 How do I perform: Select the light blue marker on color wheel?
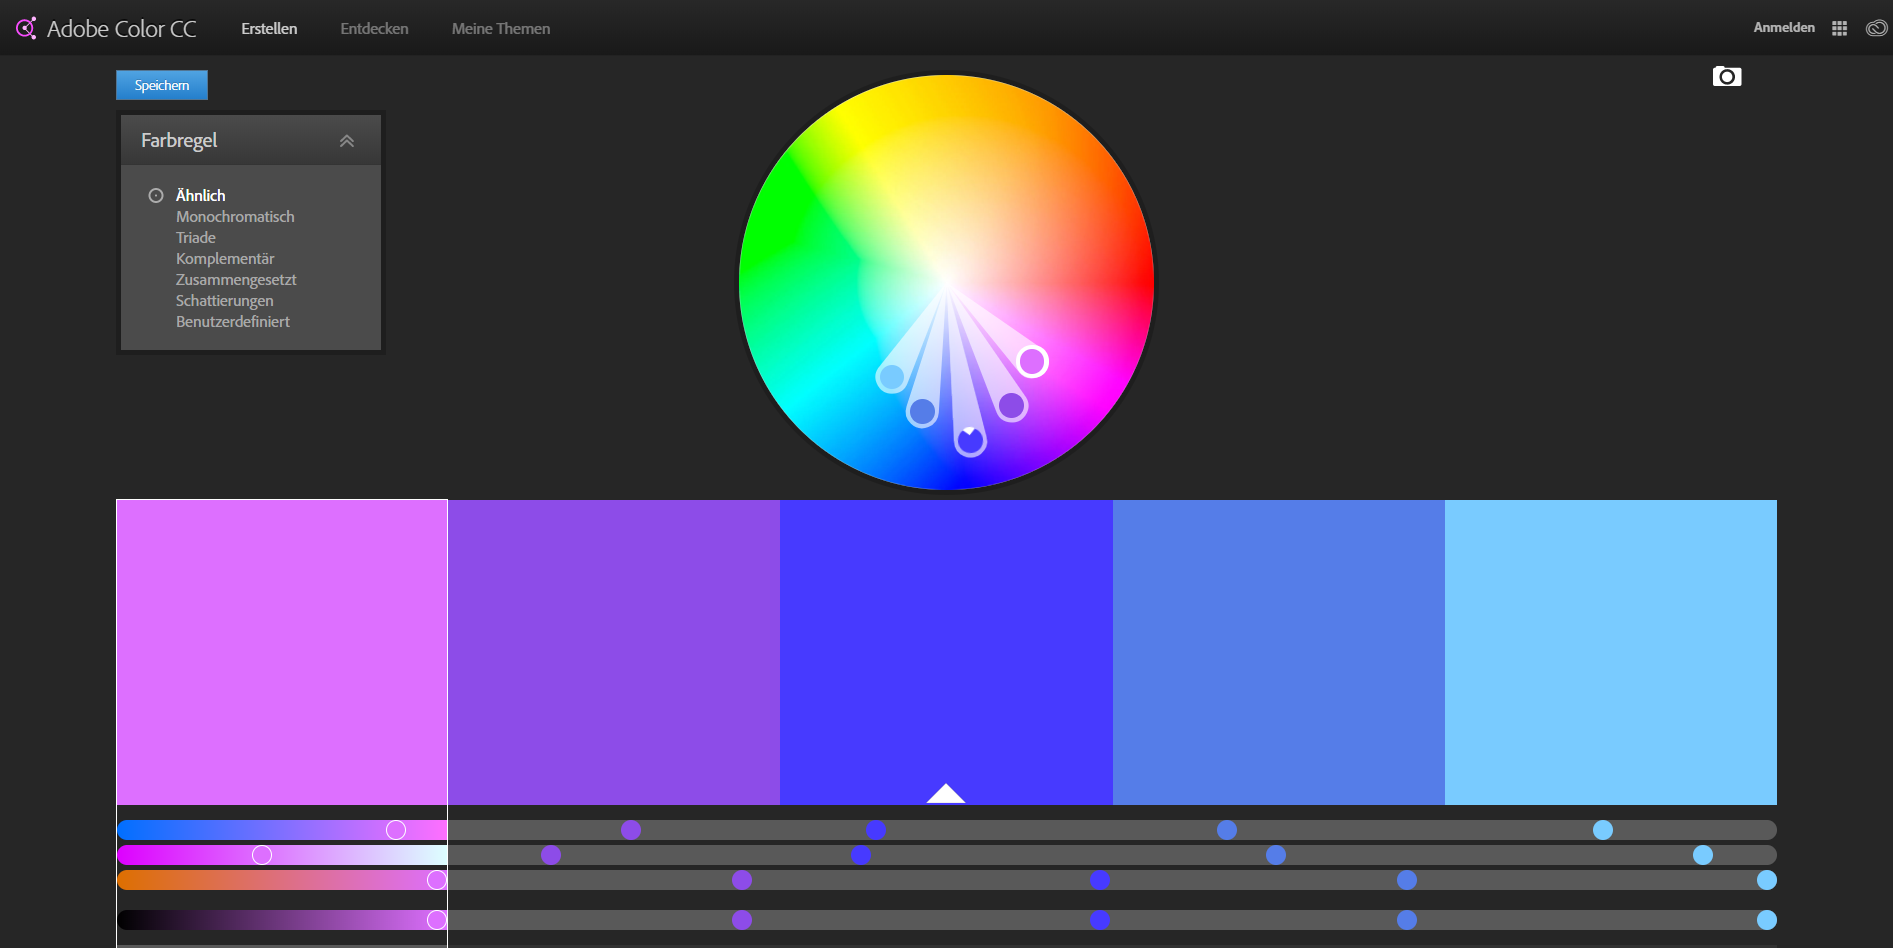891,377
